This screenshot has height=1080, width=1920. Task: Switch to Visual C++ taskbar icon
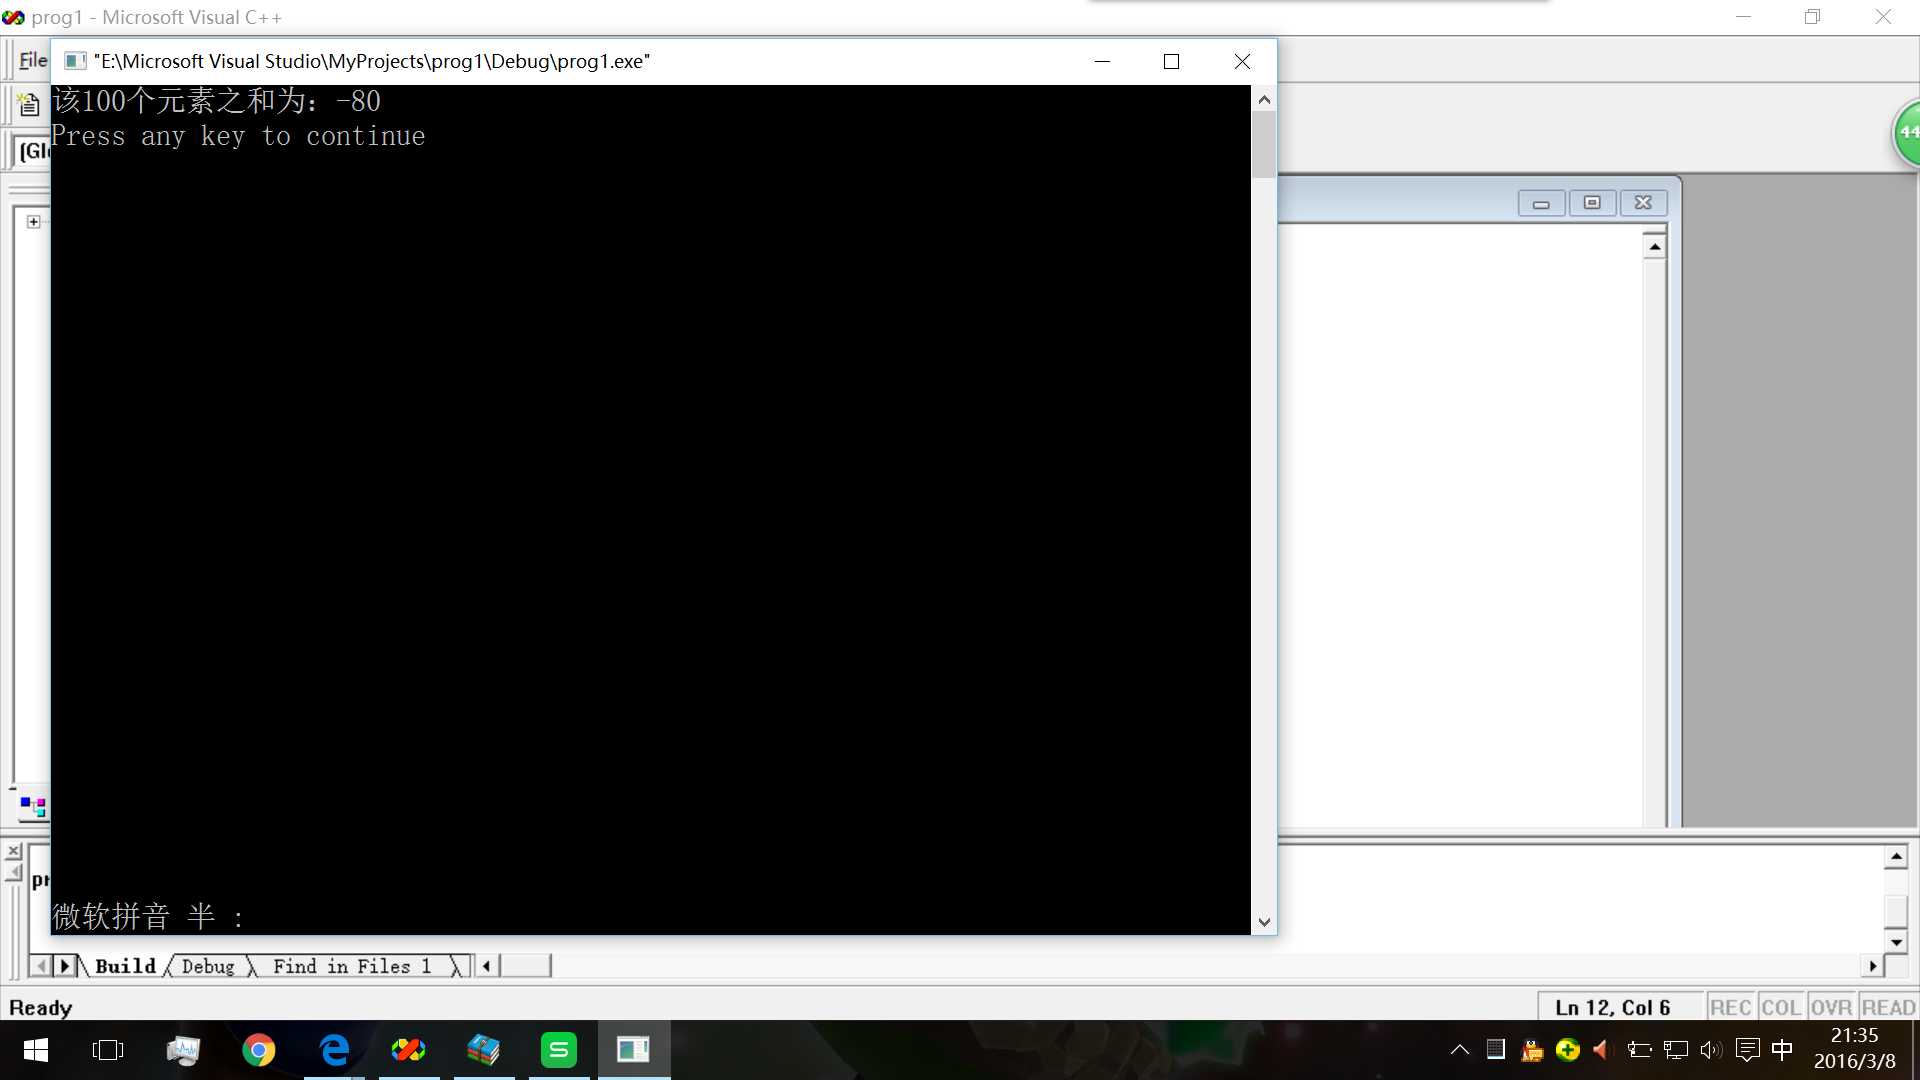tap(408, 1050)
